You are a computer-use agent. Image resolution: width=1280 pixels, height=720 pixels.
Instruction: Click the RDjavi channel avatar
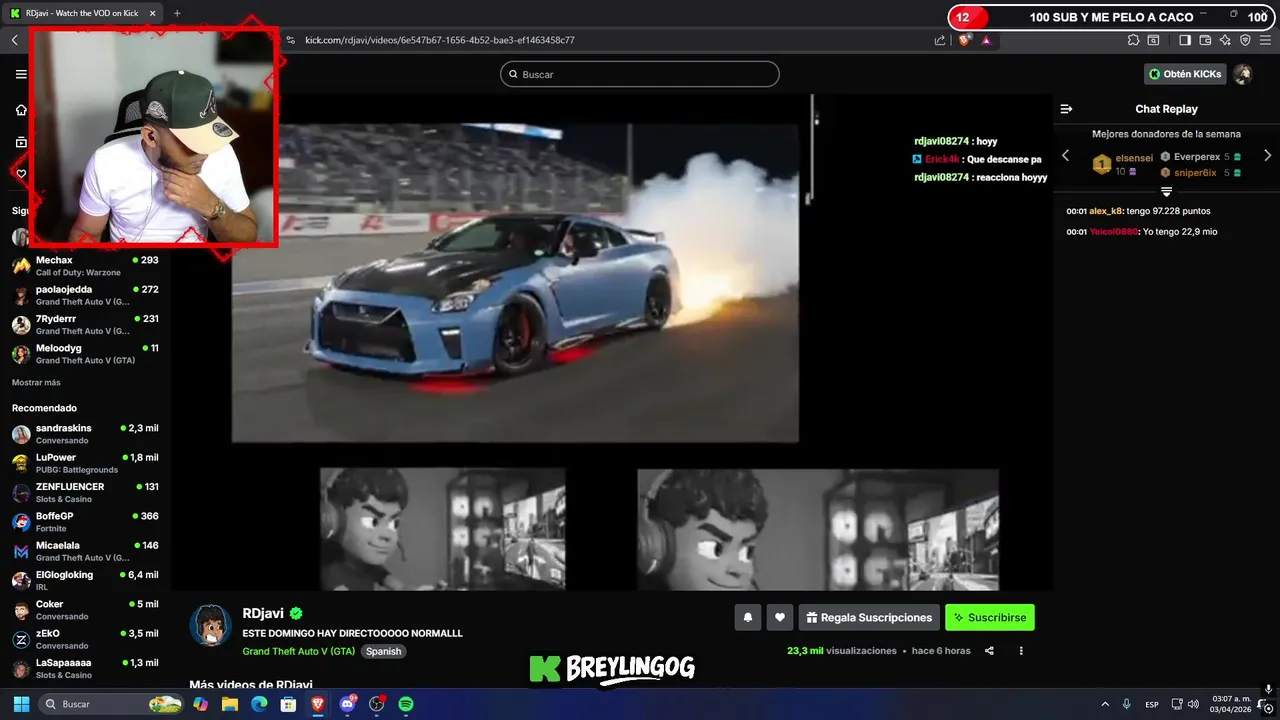(211, 625)
